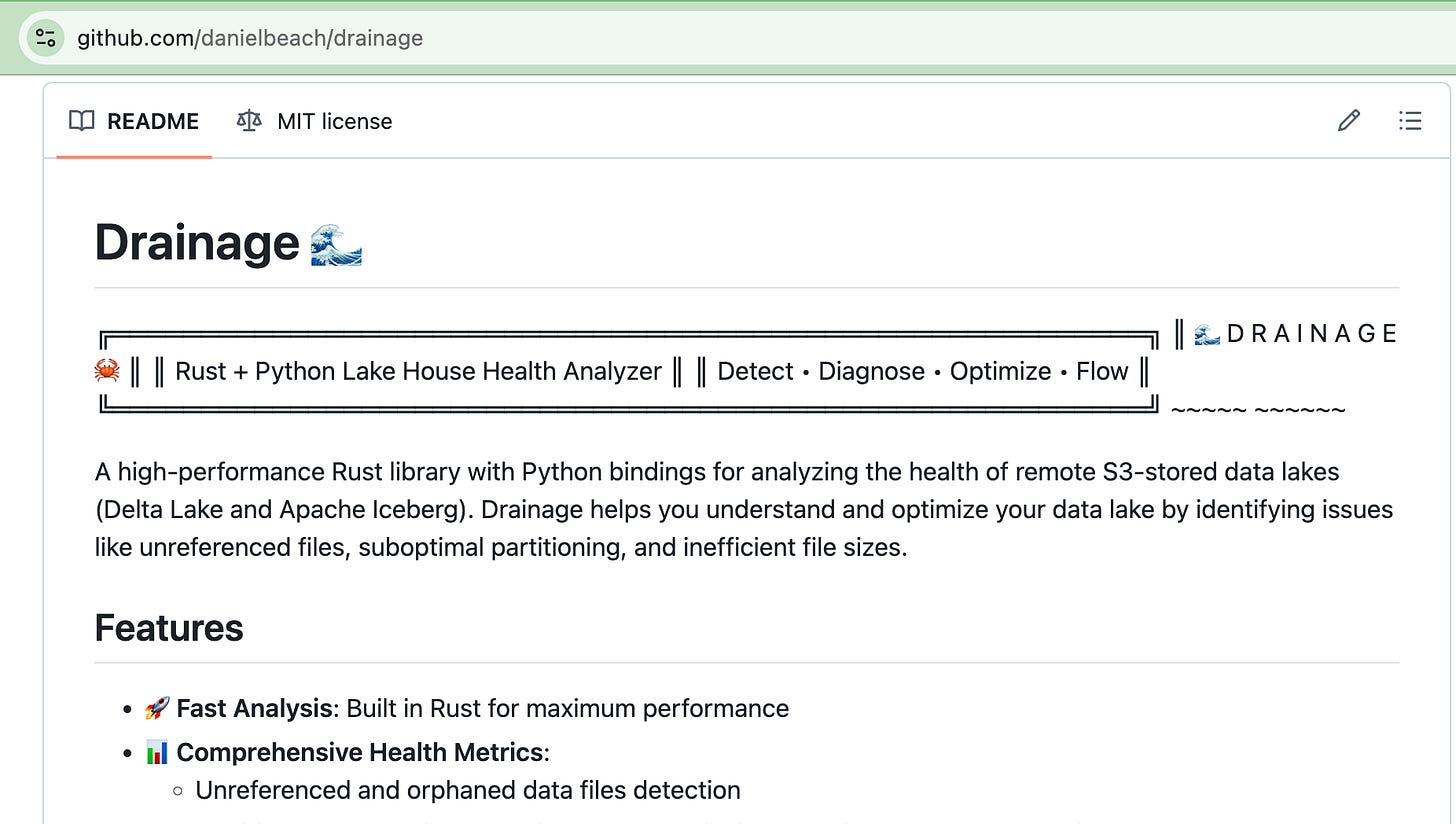The height and width of the screenshot is (824, 1456).
Task: Open the README outline list icon
Action: pyautogui.click(x=1410, y=121)
